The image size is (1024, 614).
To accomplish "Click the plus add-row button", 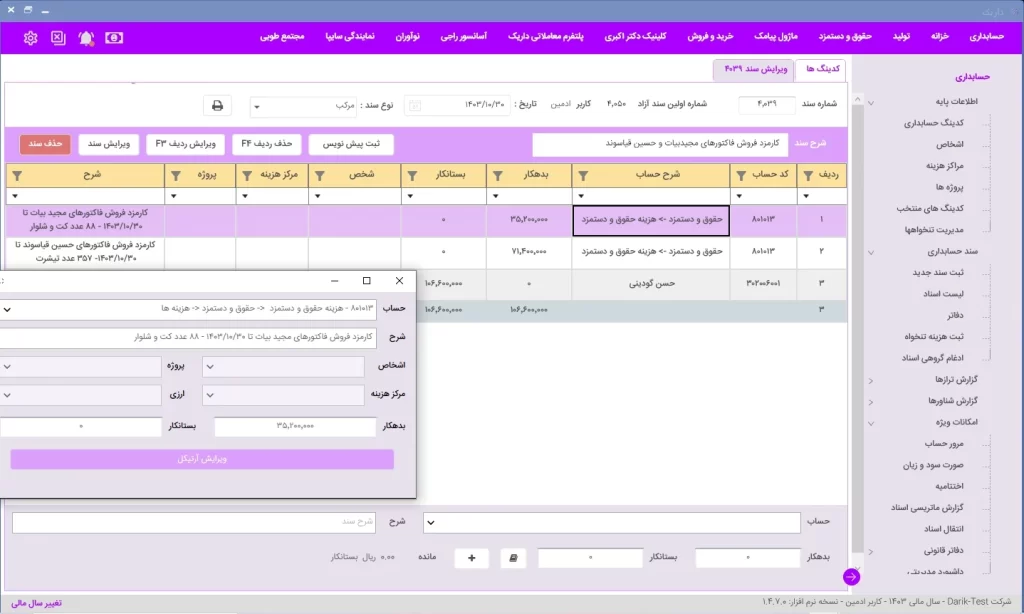I will (x=472, y=558).
